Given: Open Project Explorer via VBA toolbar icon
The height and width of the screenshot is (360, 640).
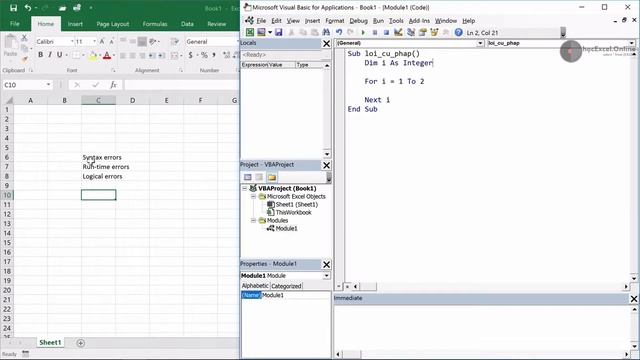Looking at the screenshot, I should click(411, 32).
